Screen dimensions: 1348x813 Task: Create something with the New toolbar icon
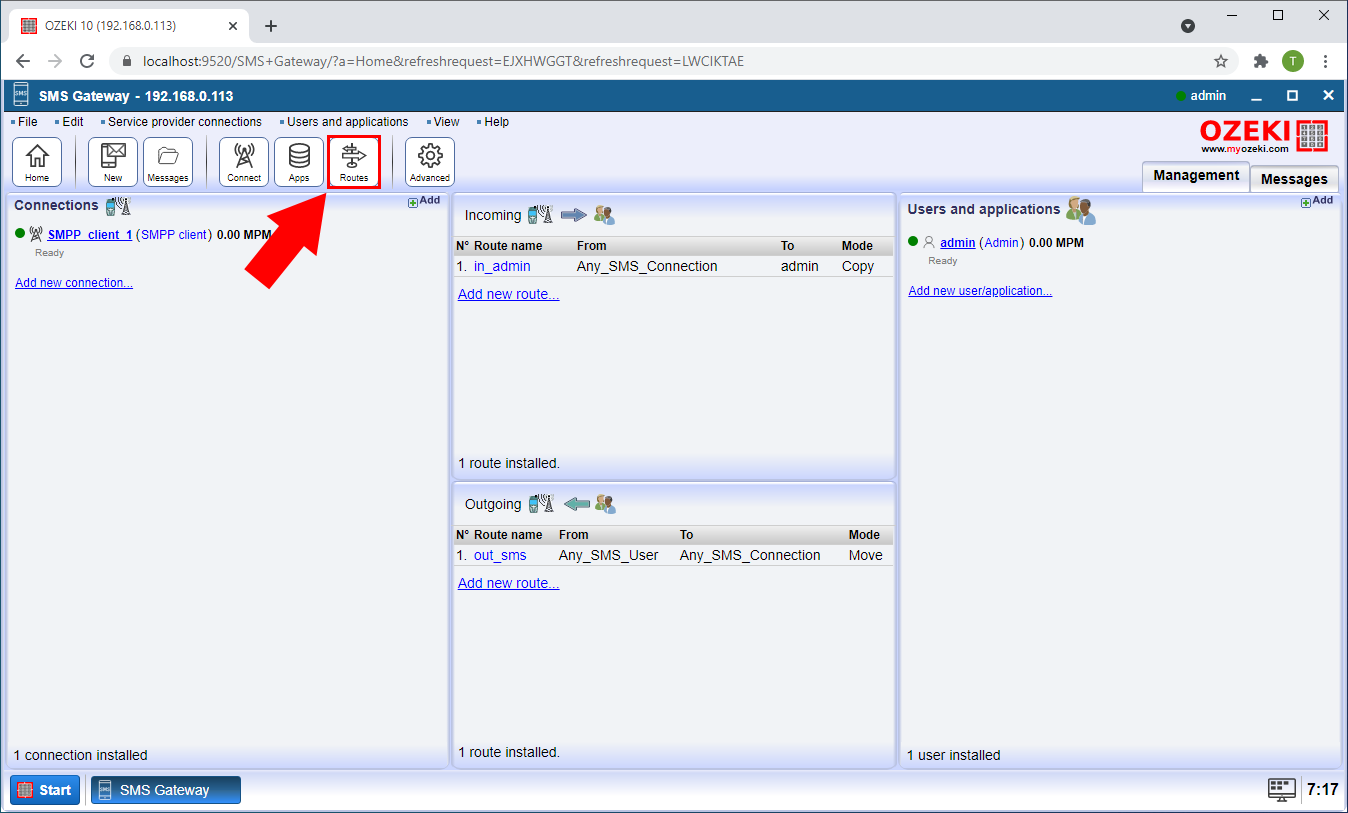pyautogui.click(x=112, y=161)
